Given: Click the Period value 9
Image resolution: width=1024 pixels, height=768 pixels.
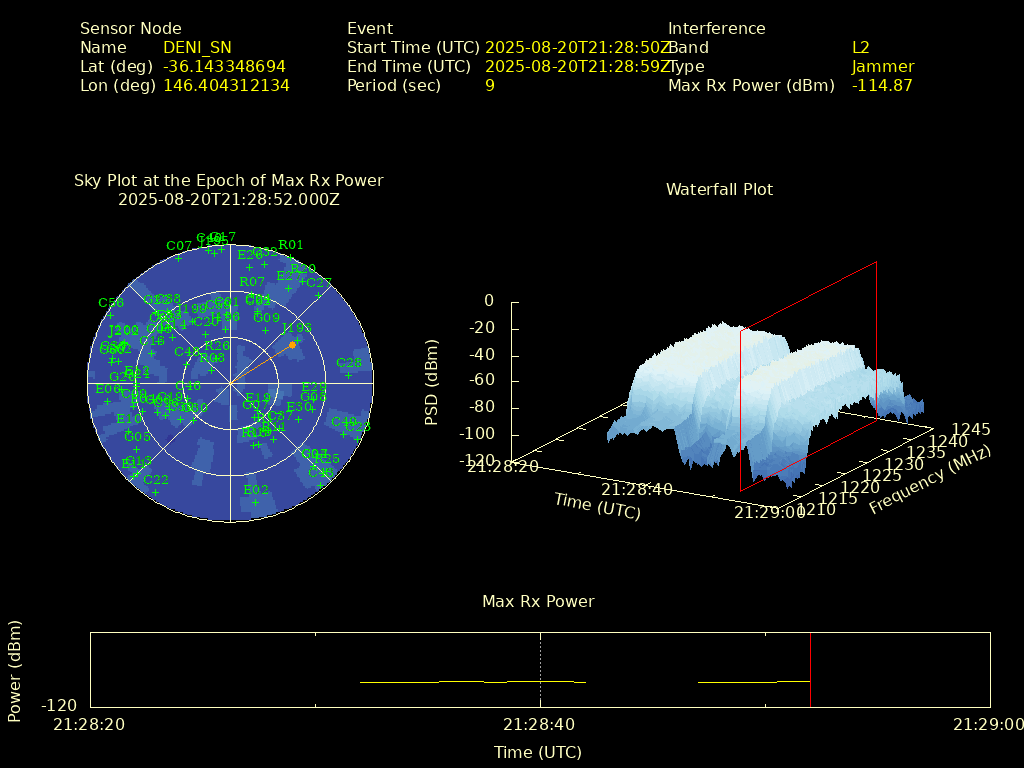Looking at the screenshot, I should (x=490, y=85).
